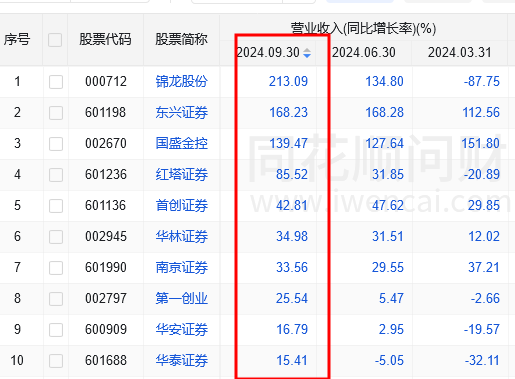Select the value 37.21

pos(484,267)
